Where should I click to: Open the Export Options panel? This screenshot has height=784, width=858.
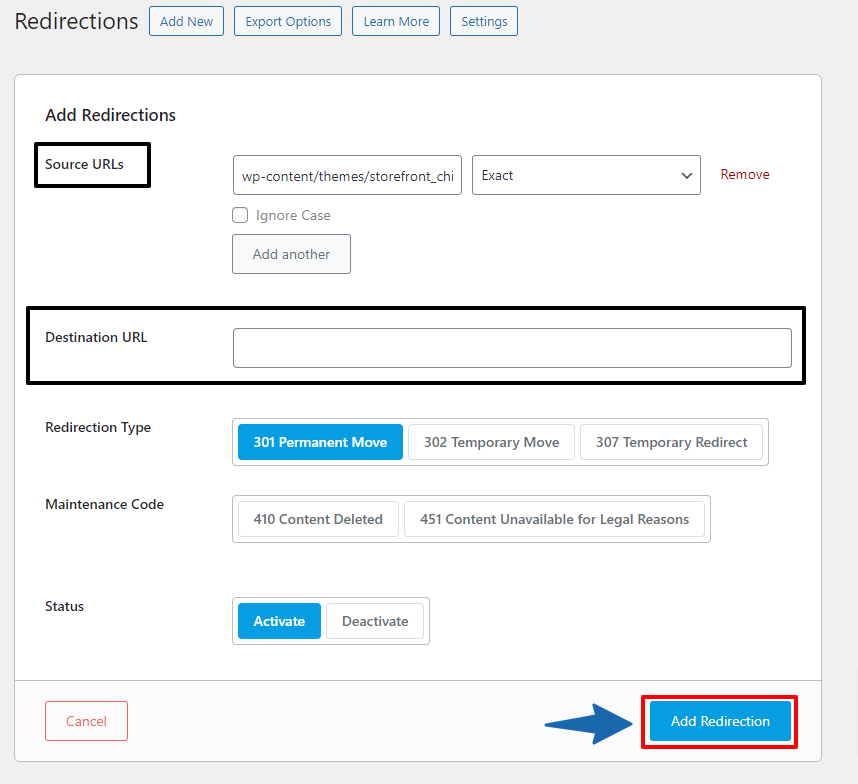coord(287,20)
